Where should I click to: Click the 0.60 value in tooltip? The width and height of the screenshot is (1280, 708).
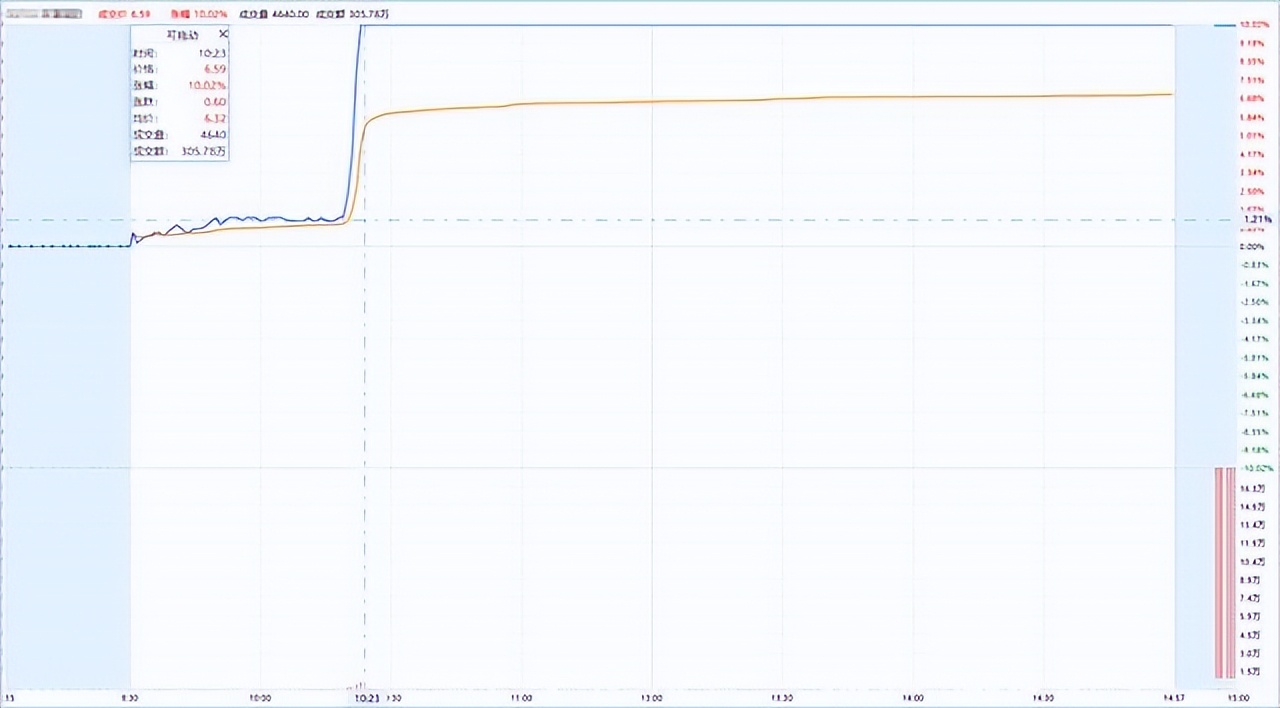(214, 102)
